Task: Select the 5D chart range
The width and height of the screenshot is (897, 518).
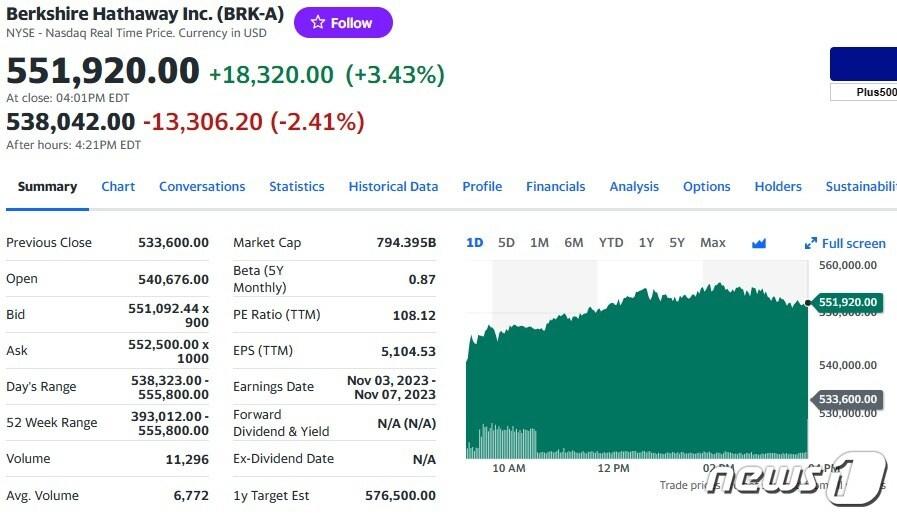Action: 506,243
